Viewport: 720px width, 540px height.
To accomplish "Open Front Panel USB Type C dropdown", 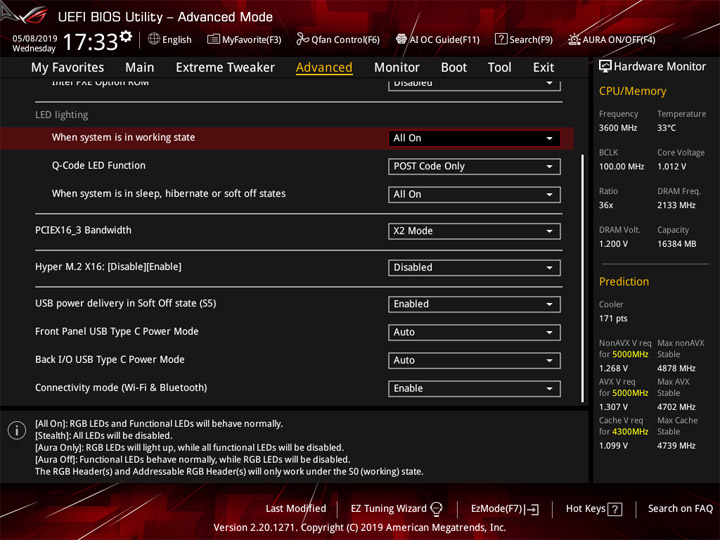I will [474, 332].
